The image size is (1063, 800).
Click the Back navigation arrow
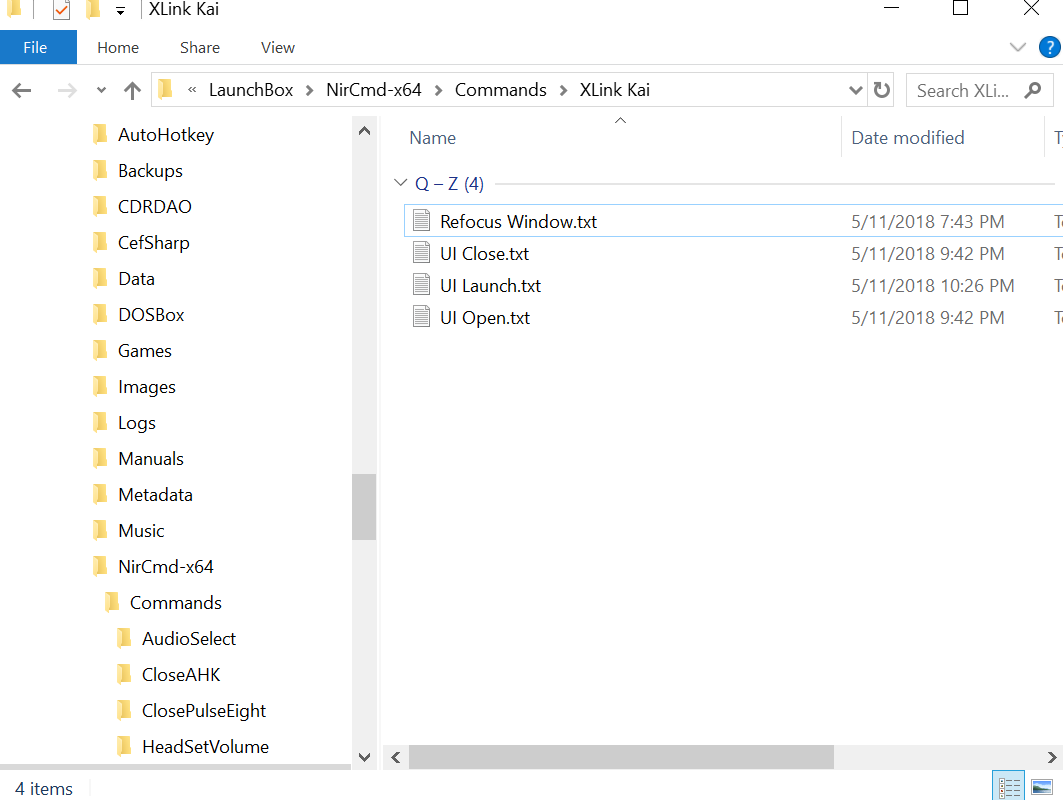[22, 90]
